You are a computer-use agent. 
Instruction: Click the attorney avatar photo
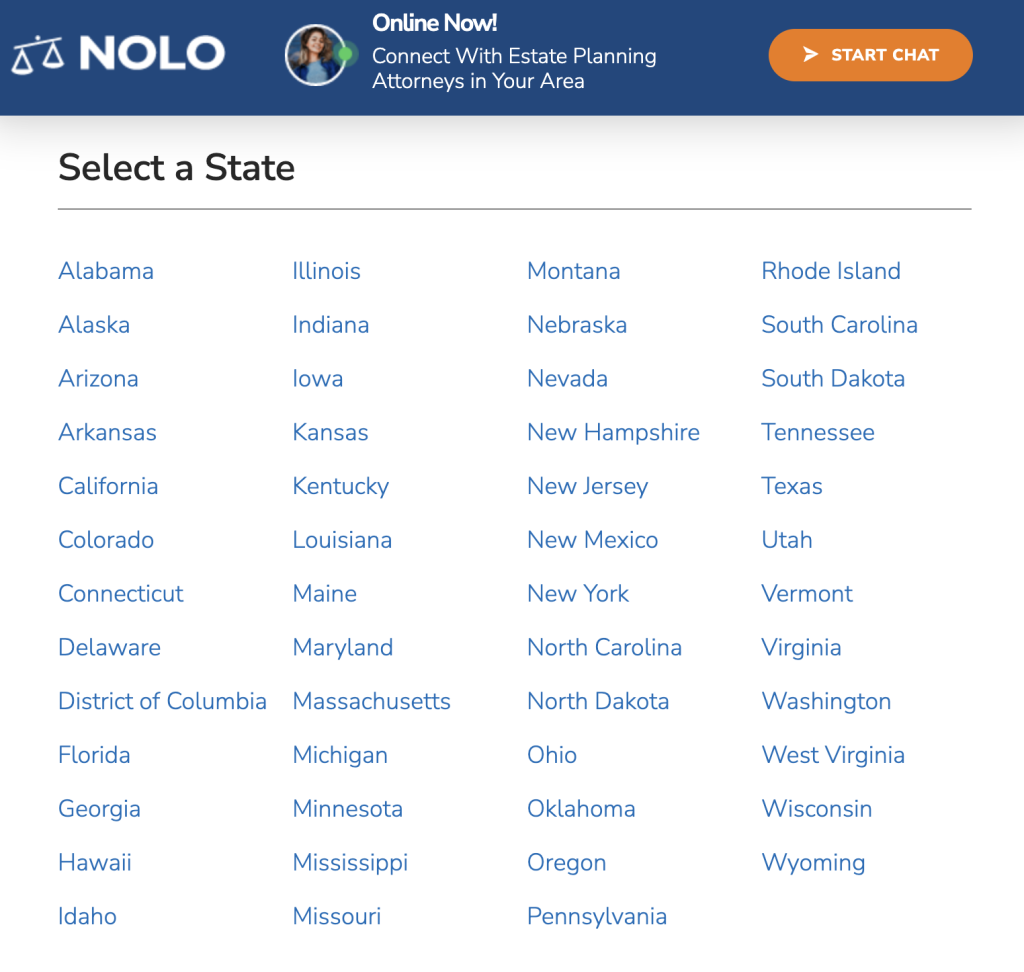pyautogui.click(x=315, y=55)
